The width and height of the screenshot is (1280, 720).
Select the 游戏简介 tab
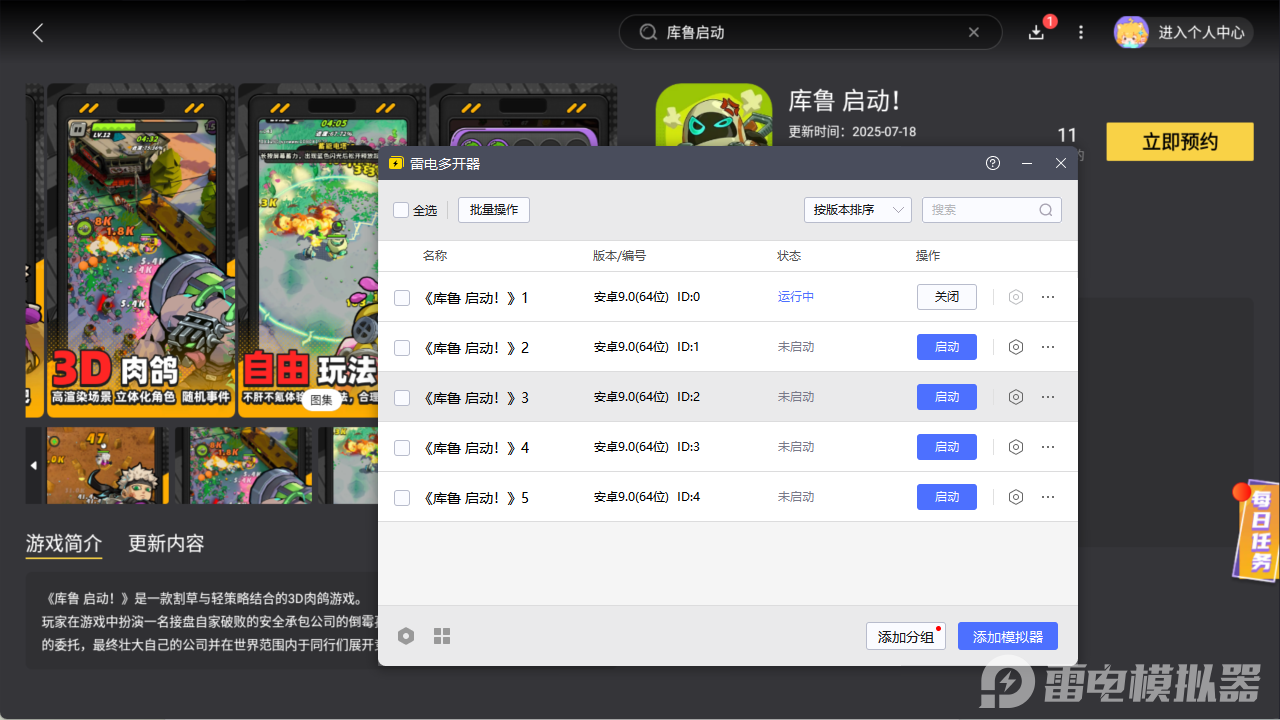tap(64, 544)
